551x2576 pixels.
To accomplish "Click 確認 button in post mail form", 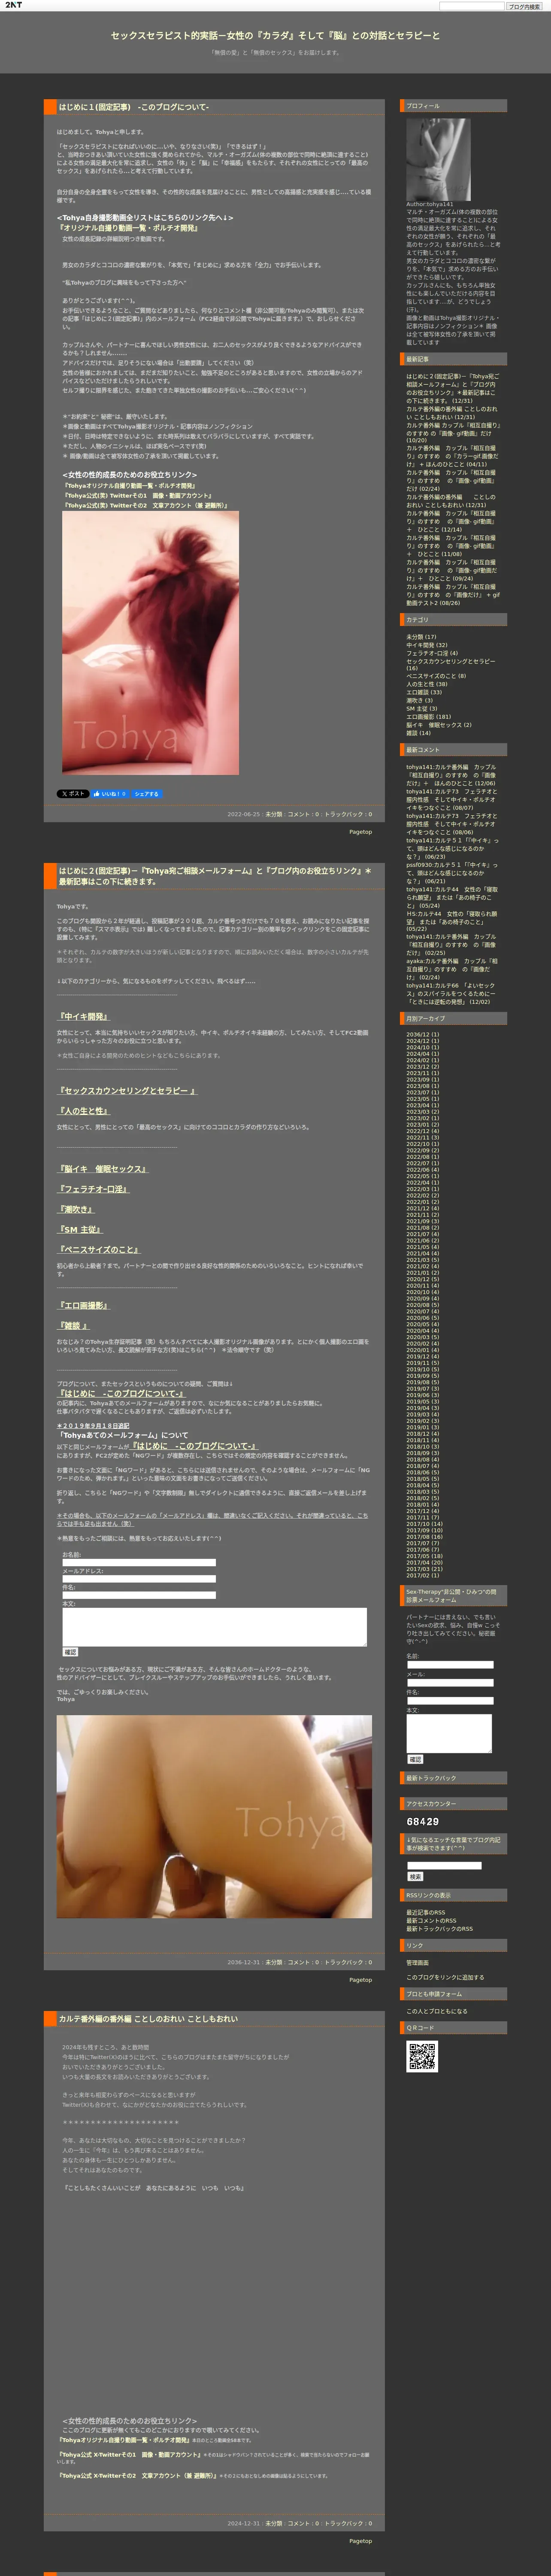I will click(71, 1652).
